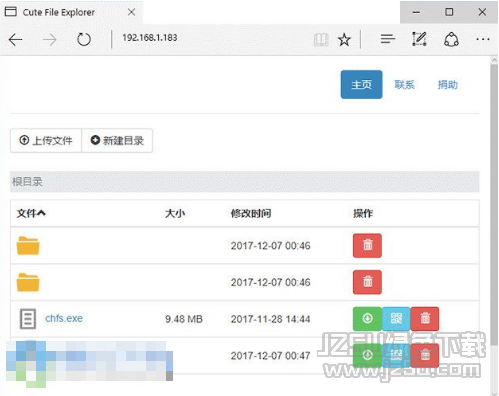Click the 2017-11-28 14:44 date cell

tap(270, 319)
